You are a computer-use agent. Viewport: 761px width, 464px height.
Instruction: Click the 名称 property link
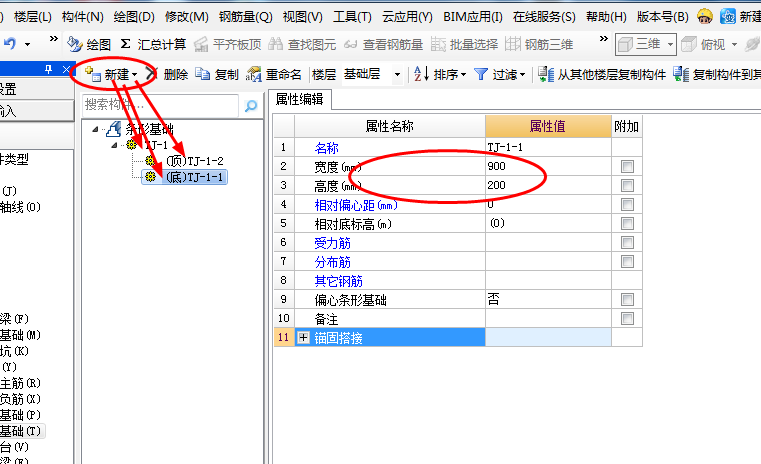click(327, 148)
